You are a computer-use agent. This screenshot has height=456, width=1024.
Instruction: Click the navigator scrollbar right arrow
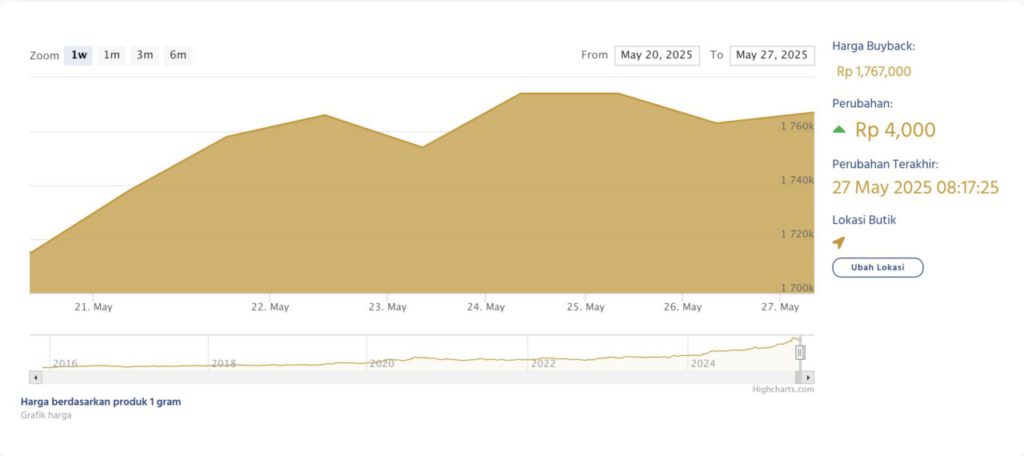[808, 378]
